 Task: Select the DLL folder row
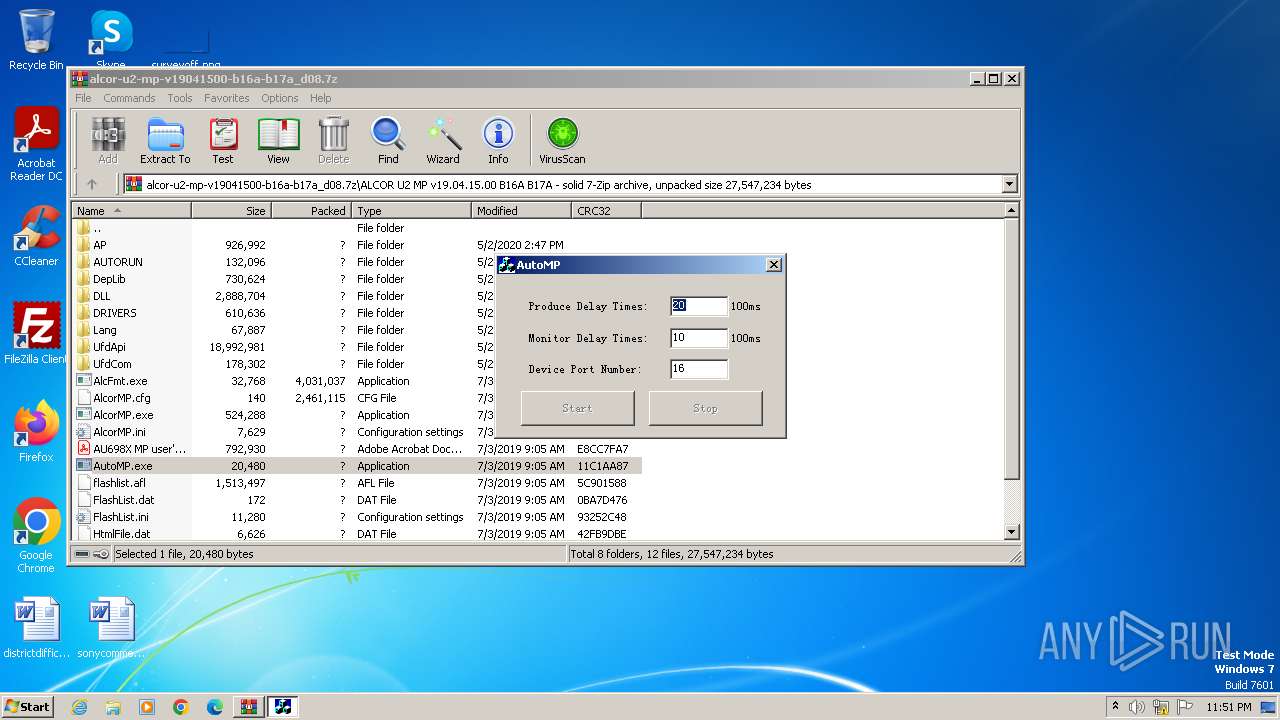click(358, 296)
